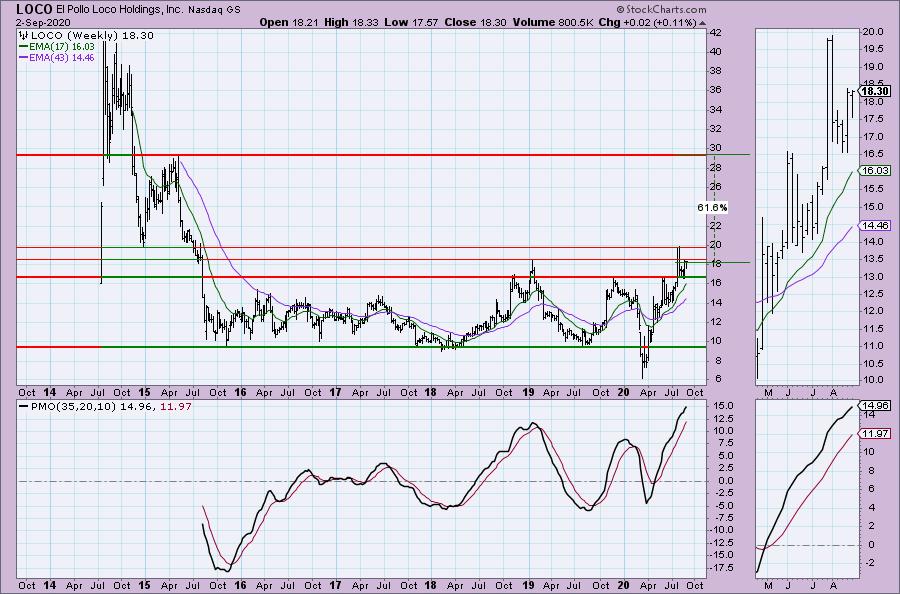Click the OHLC bar icon before LOCO (Weekly)

click(24, 36)
